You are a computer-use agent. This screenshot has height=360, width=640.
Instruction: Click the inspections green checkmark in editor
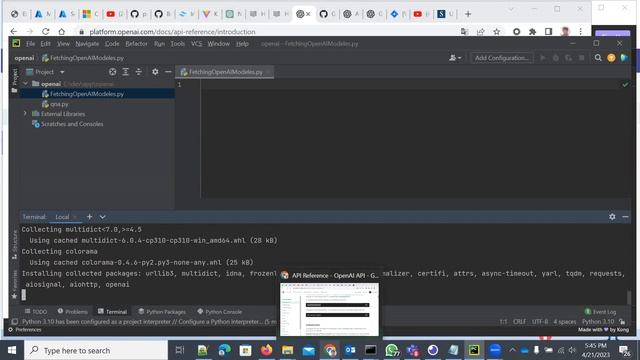point(625,84)
